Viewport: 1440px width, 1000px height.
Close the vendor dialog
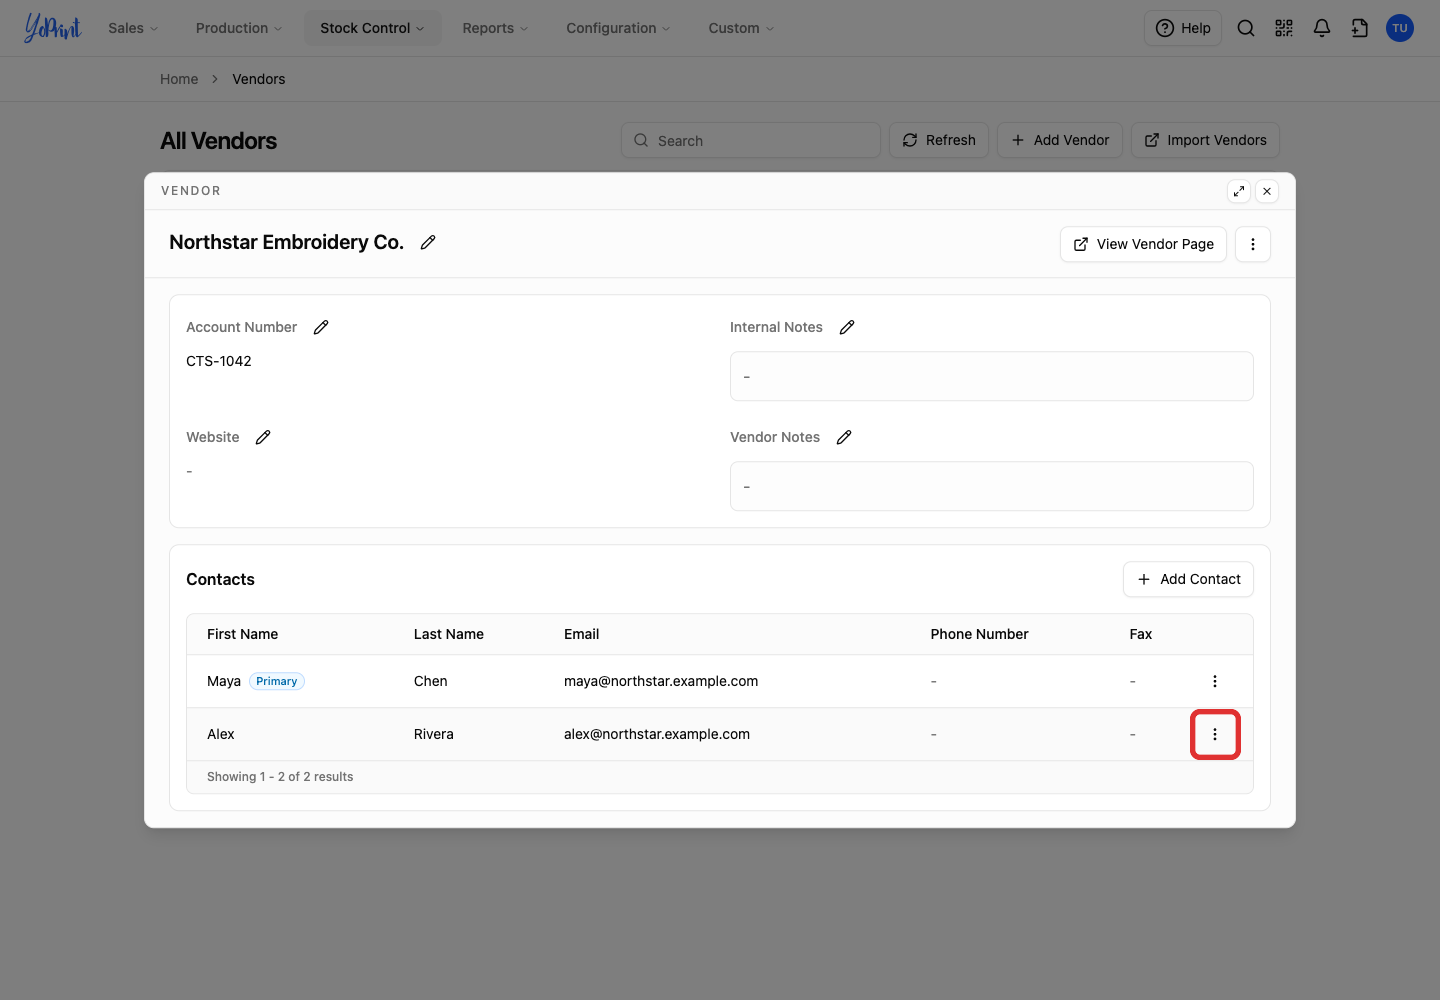coord(1267,191)
